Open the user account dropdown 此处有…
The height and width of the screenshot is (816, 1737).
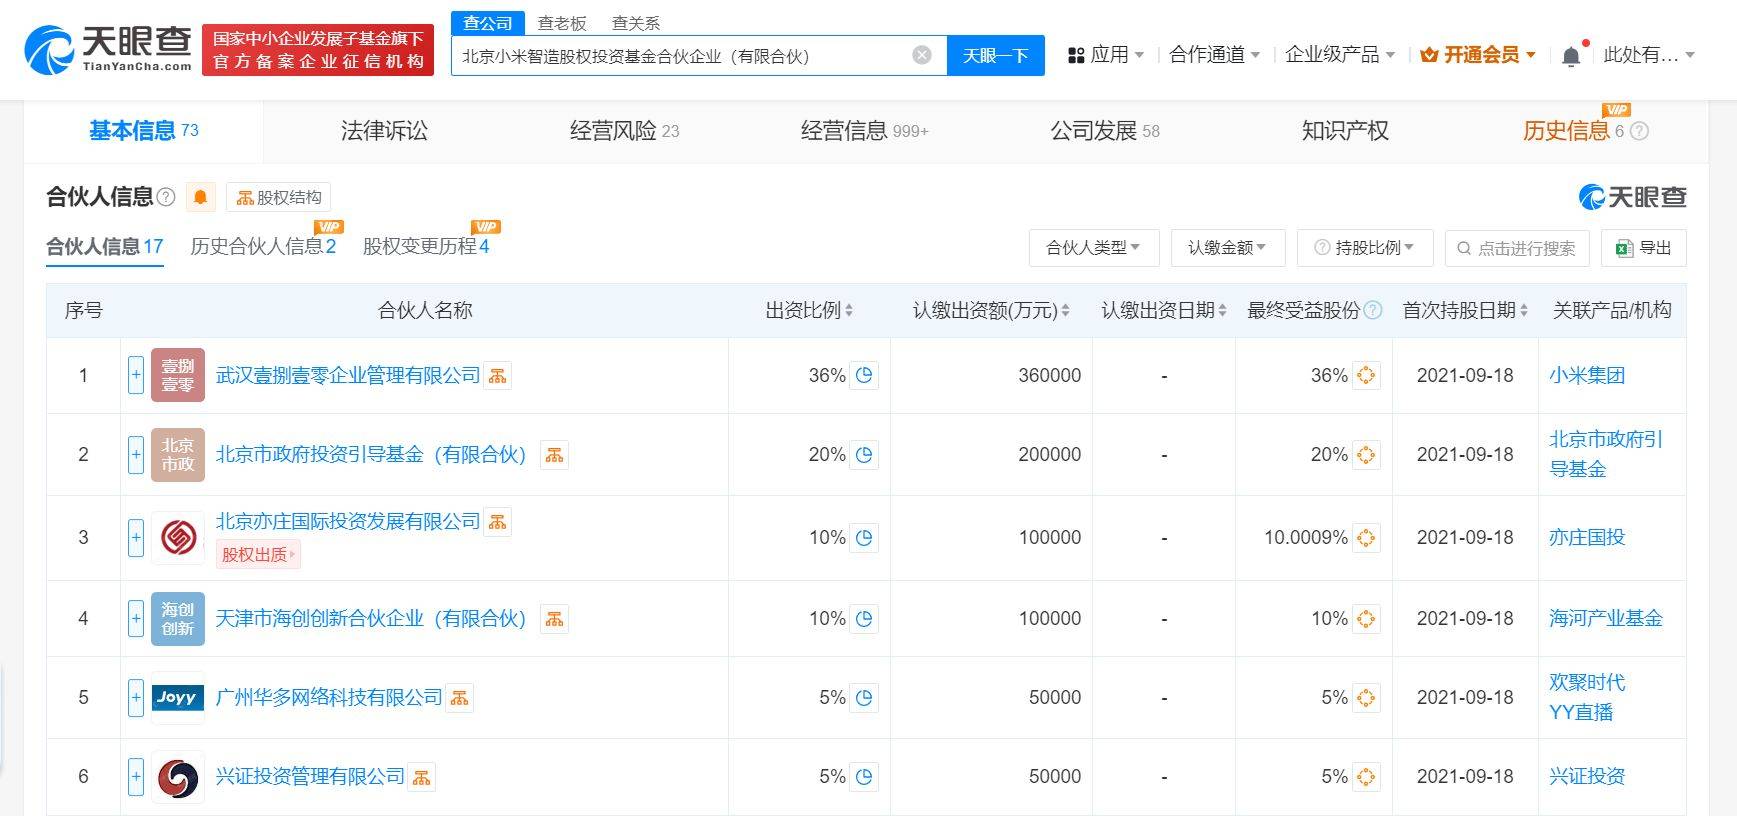[1649, 55]
